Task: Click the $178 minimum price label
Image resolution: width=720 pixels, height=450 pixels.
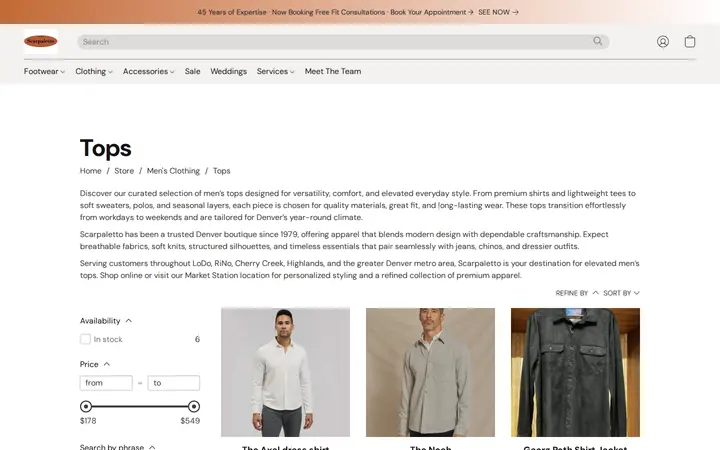Action: pos(88,421)
